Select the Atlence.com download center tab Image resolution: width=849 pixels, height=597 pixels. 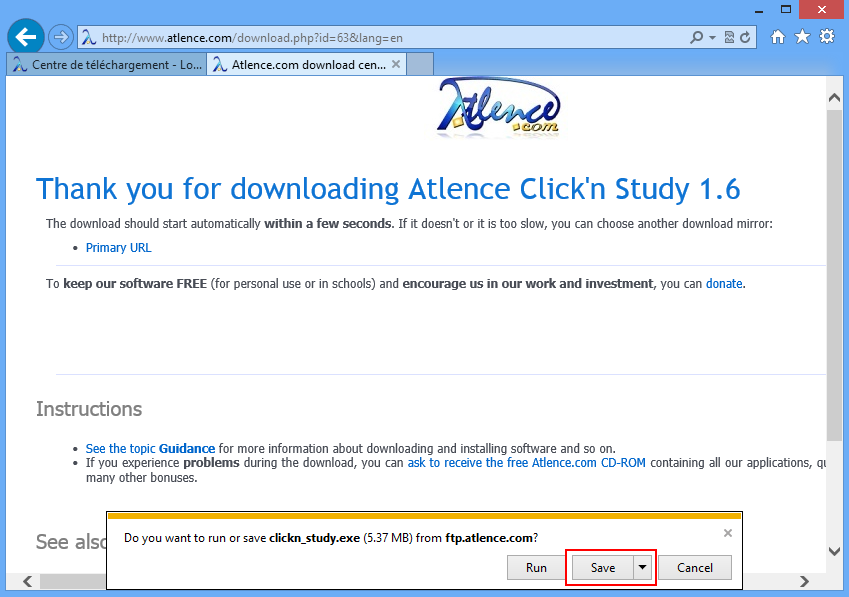[306, 65]
